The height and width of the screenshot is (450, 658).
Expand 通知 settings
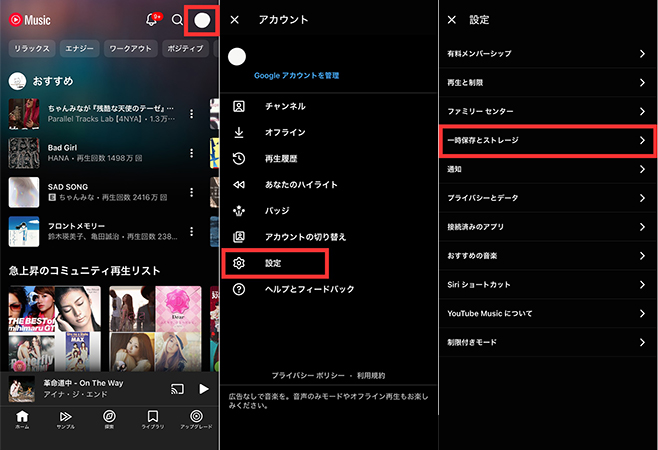pos(548,169)
